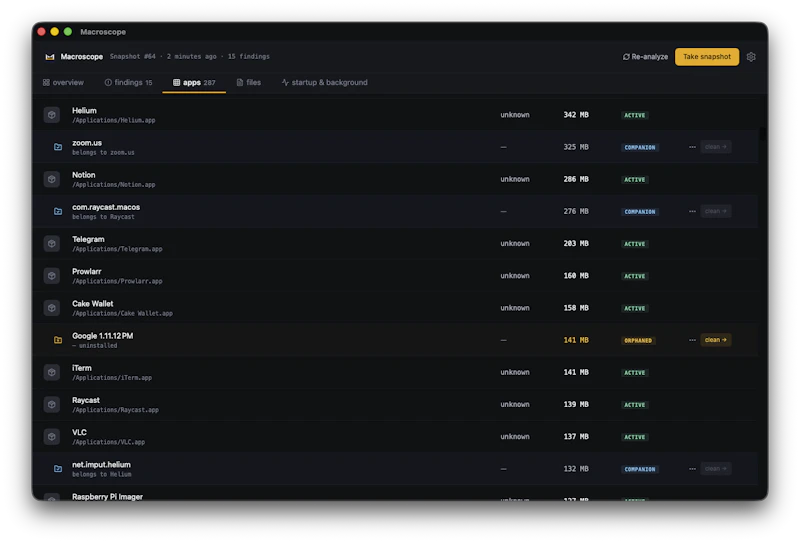Switch to the files tab

(x=248, y=82)
